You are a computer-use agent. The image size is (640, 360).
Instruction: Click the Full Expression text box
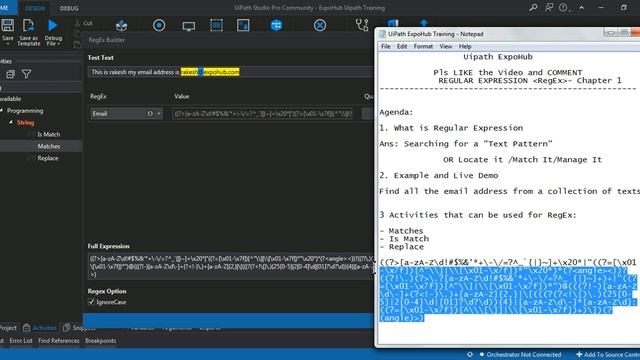(231, 266)
